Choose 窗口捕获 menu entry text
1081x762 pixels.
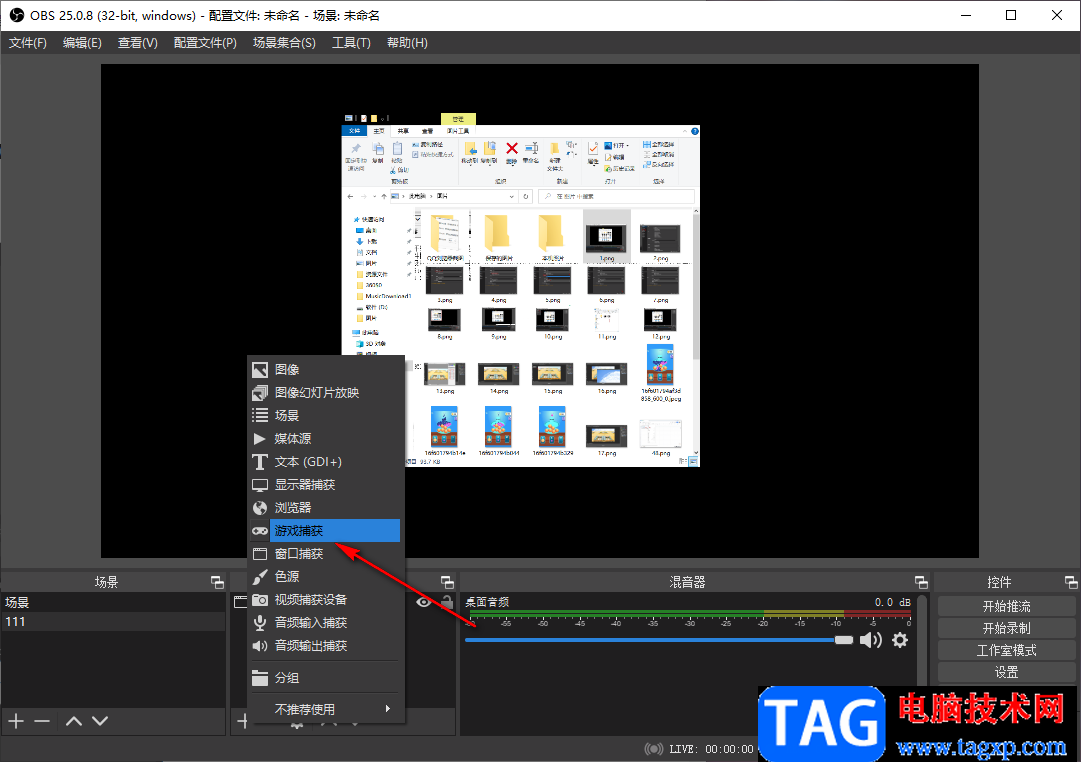[x=299, y=554]
